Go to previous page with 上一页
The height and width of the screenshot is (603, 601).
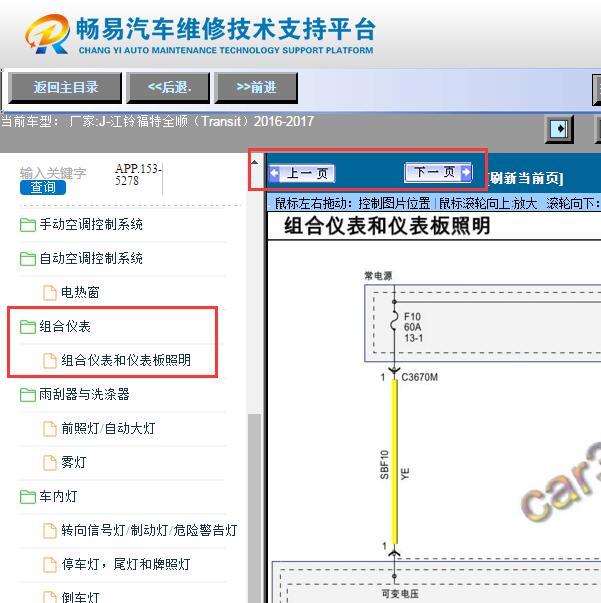(302, 173)
